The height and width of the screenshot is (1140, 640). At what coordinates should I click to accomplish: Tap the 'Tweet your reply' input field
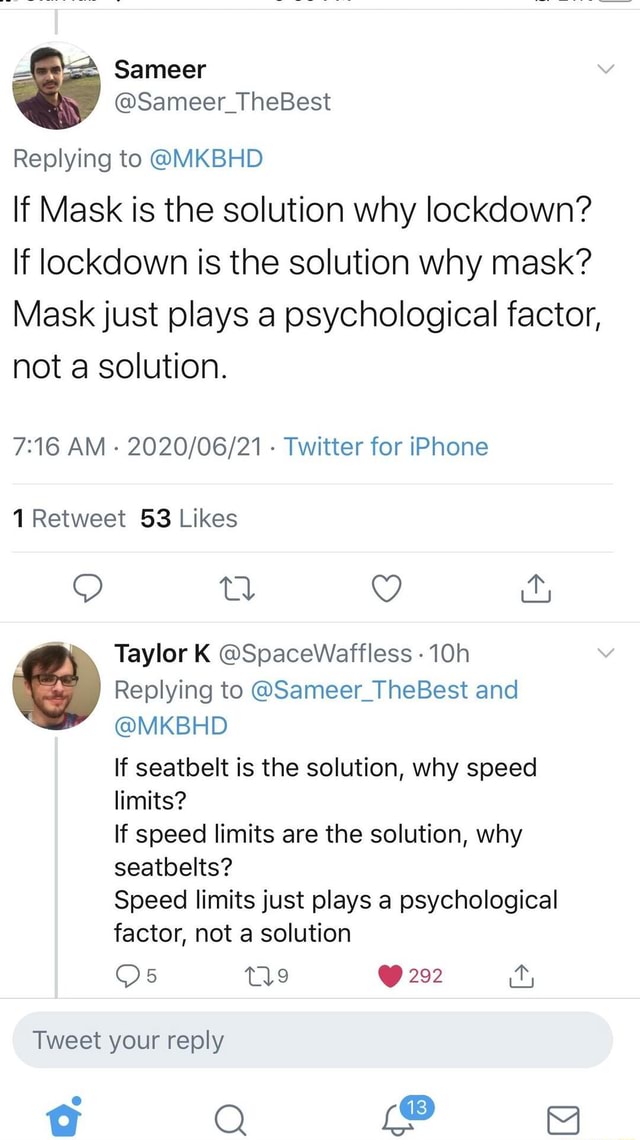point(320,1041)
